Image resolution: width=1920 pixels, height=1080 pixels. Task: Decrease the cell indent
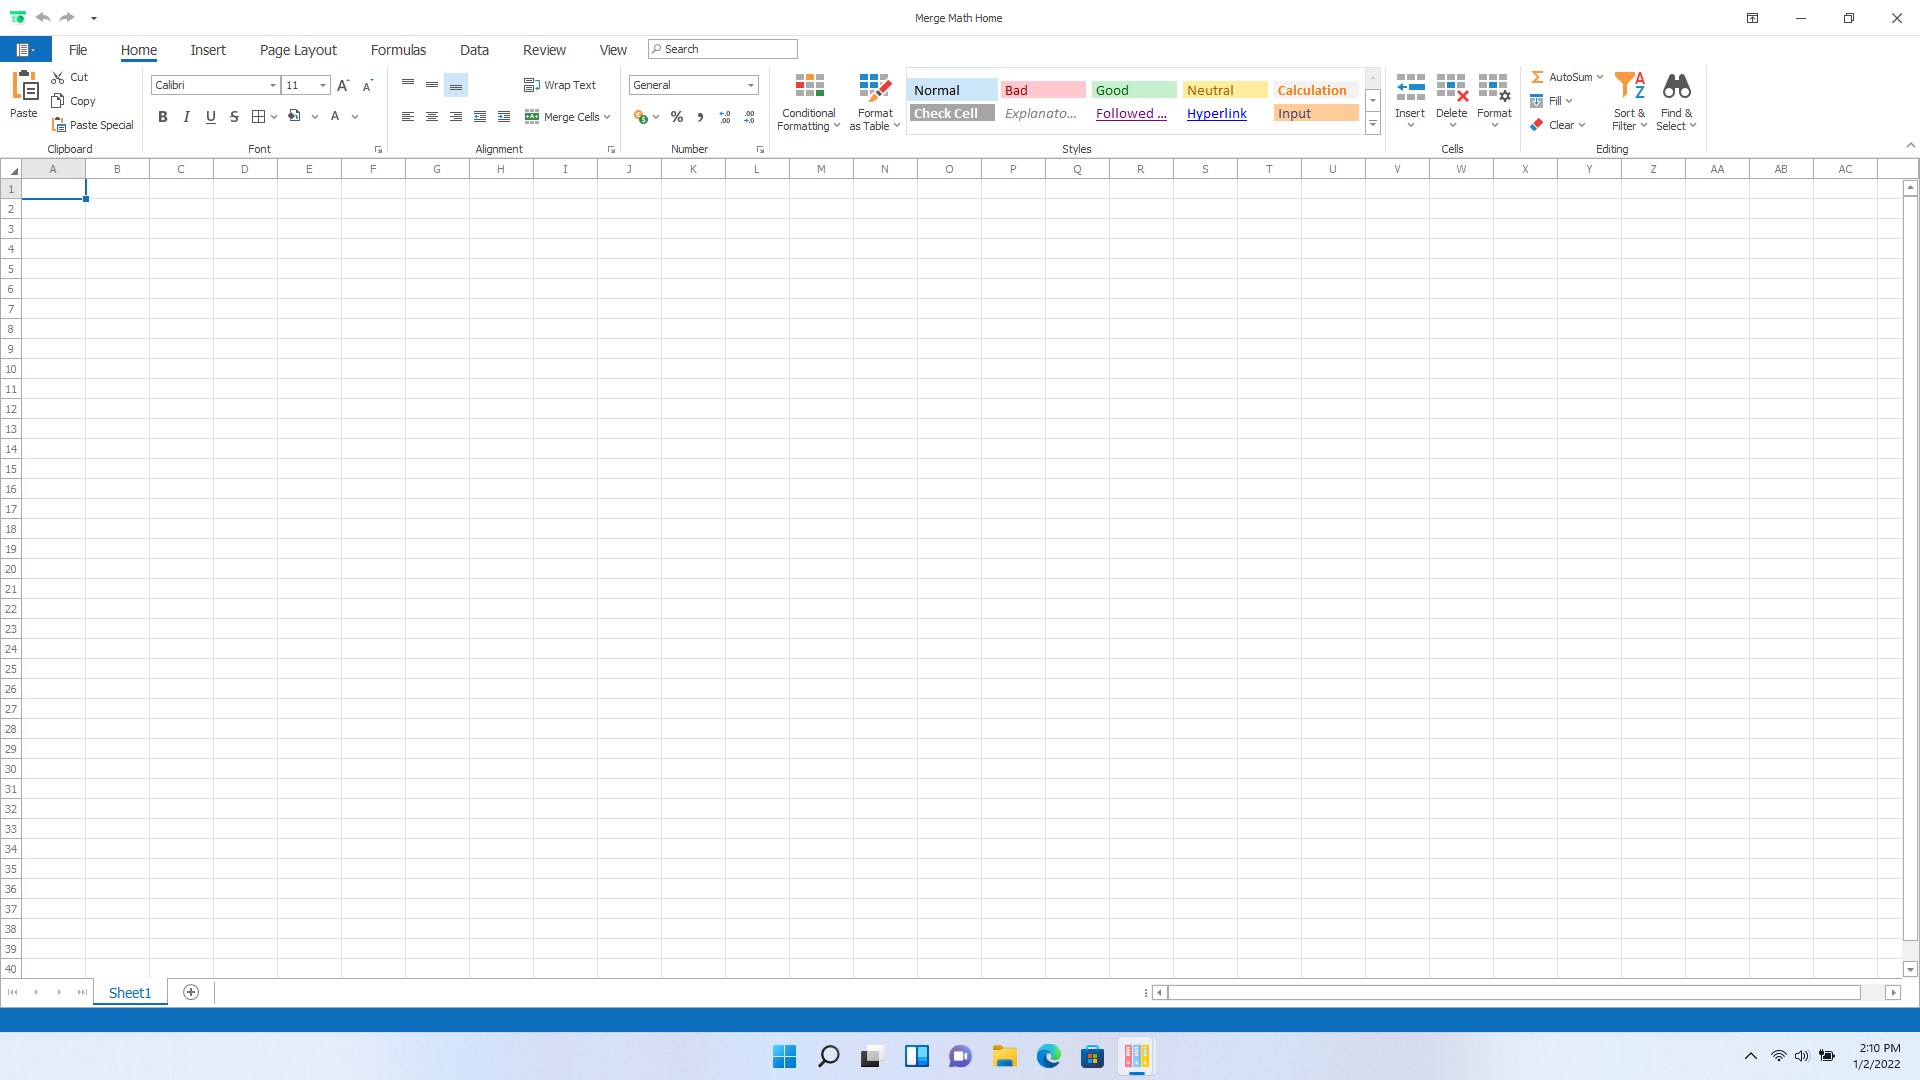480,117
